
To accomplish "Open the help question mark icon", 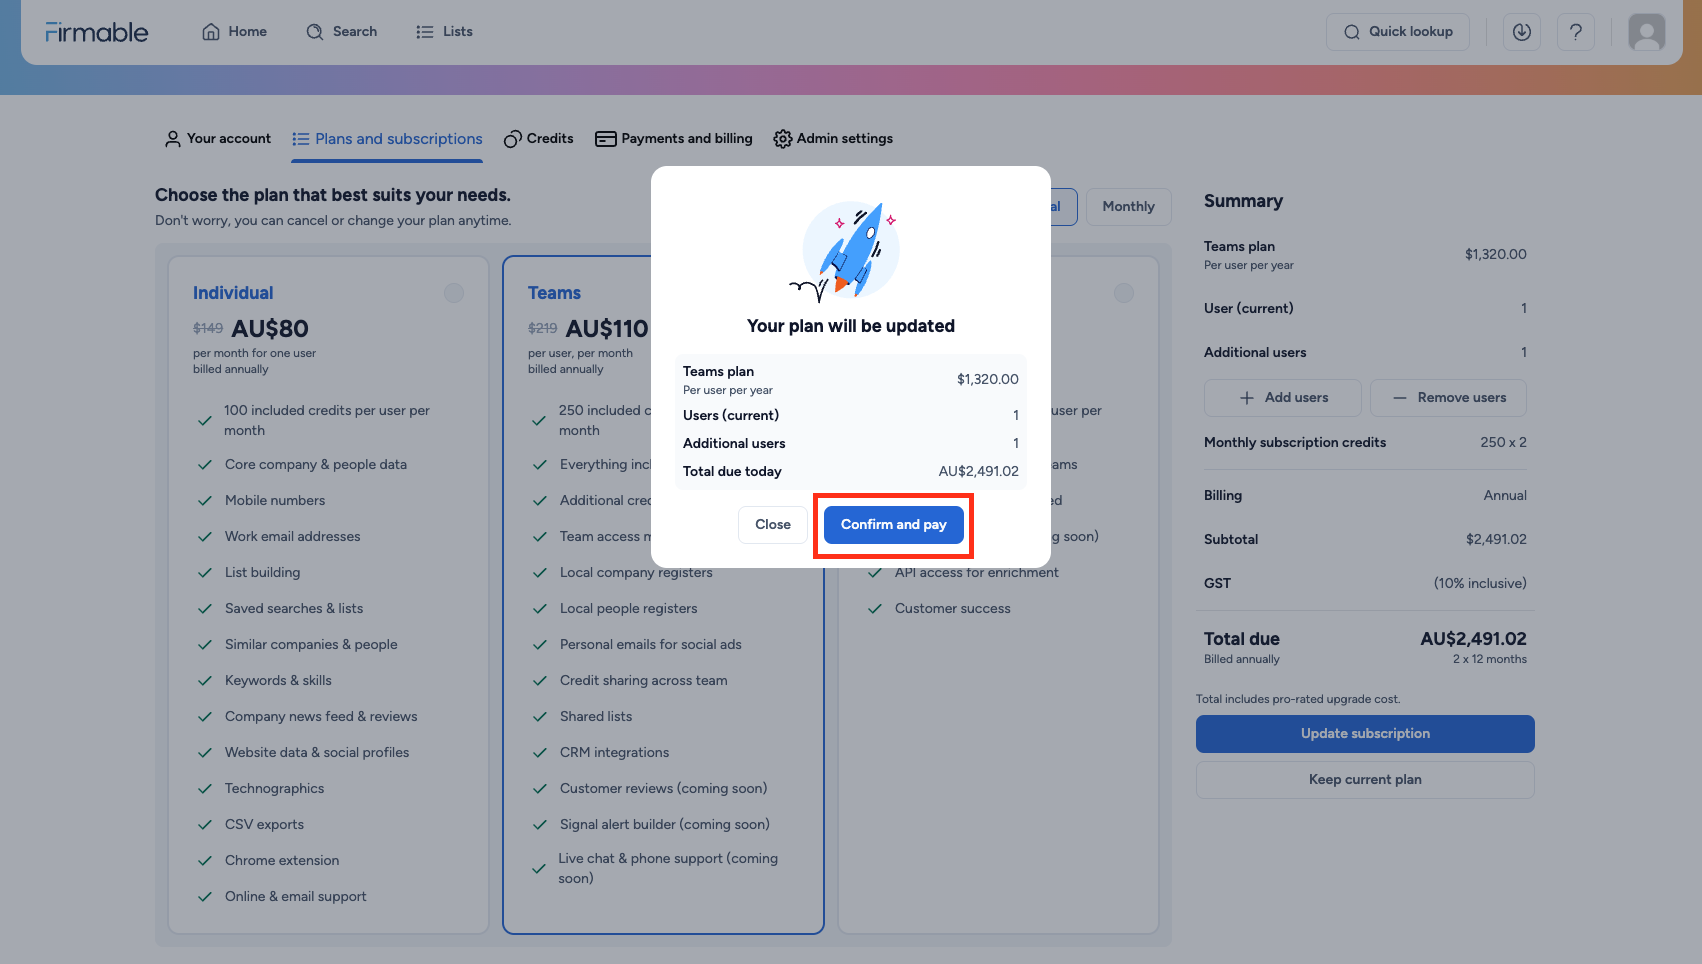I will click(x=1575, y=32).
